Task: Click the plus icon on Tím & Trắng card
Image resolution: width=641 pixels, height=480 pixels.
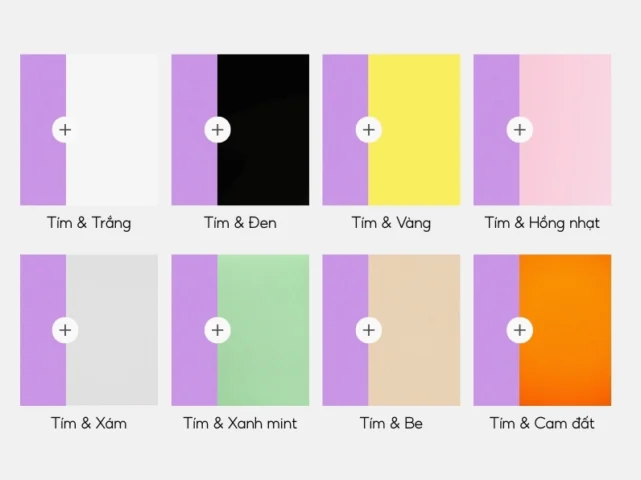Action: pos(65,130)
